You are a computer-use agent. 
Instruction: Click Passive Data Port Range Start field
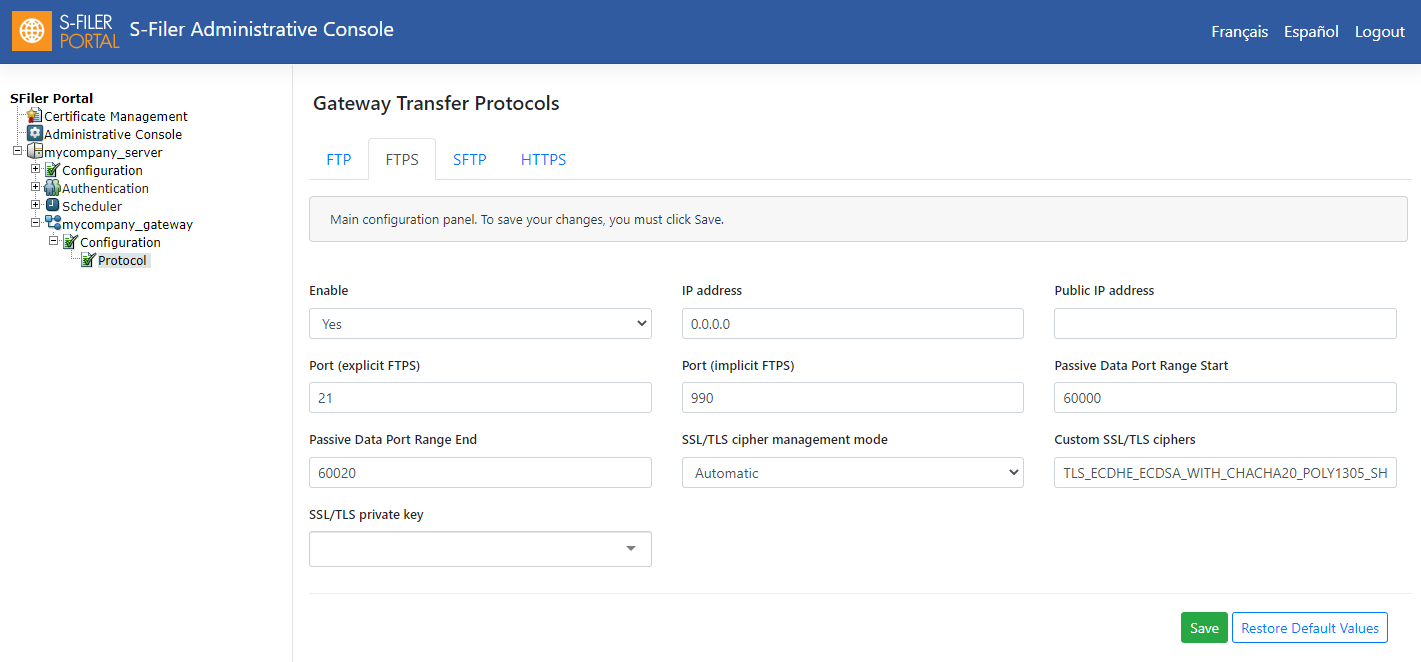(1225, 398)
